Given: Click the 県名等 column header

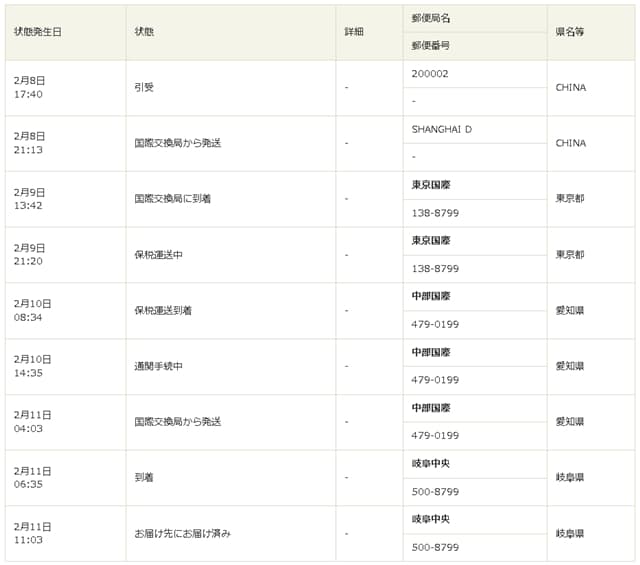Looking at the screenshot, I should (x=591, y=32).
